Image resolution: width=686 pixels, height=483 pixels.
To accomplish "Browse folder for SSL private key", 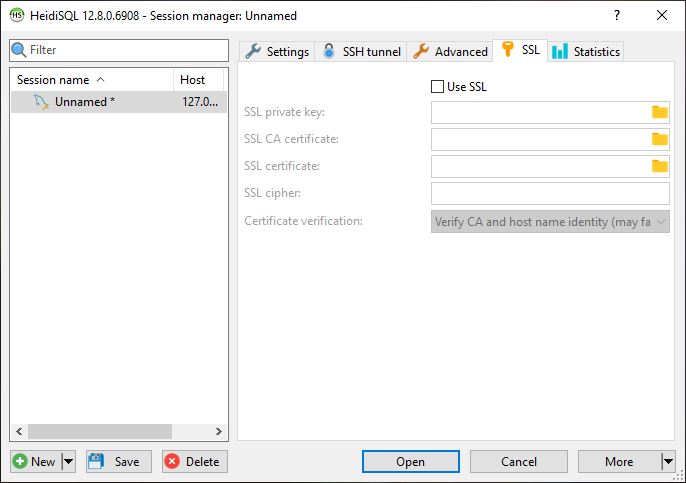I will (x=660, y=112).
